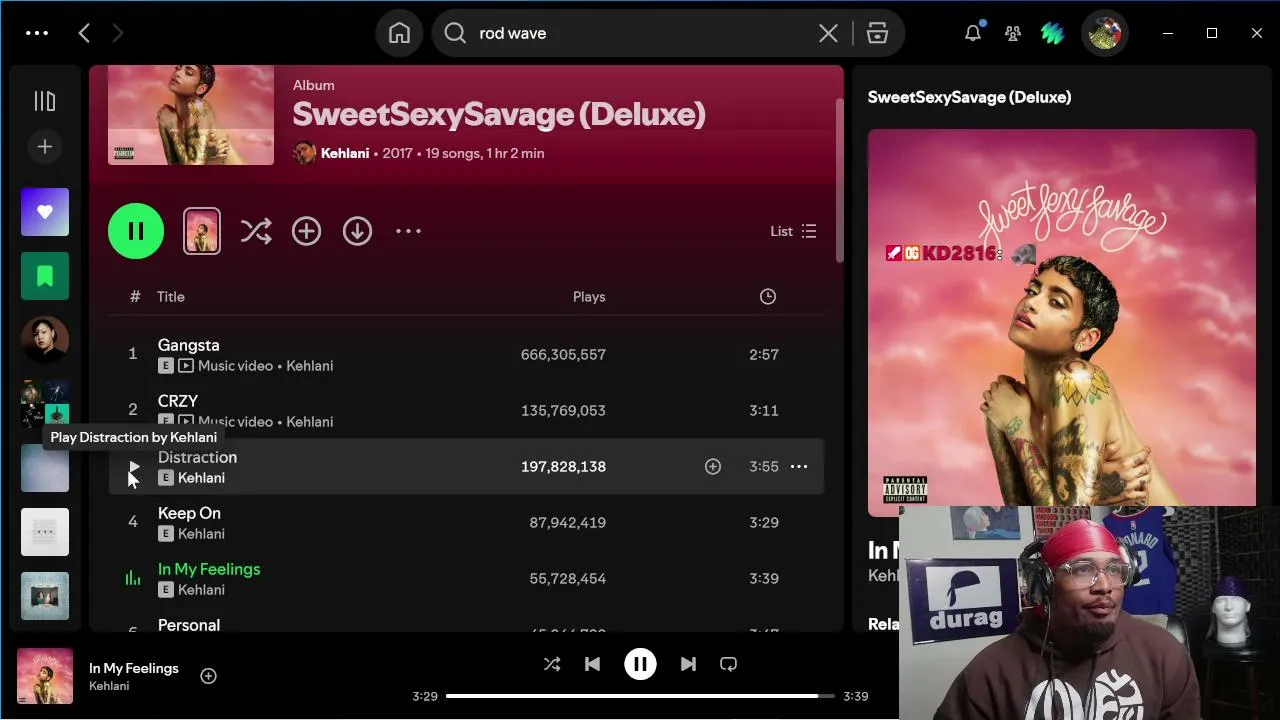Click the equalizer icon beside In My Feelings
This screenshot has height=720, width=1280.
pos(132,578)
